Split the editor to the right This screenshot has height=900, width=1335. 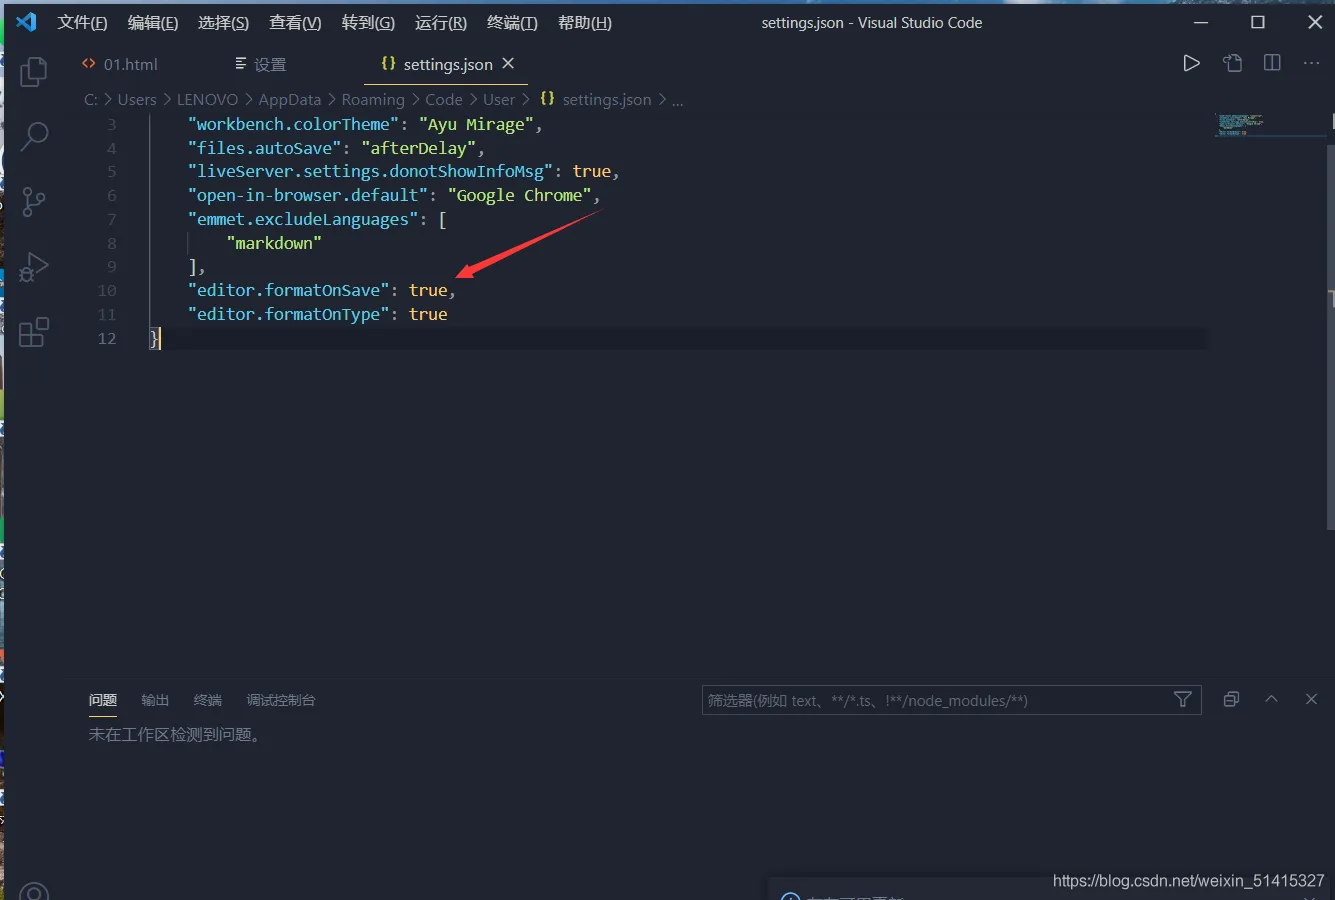click(x=1272, y=63)
